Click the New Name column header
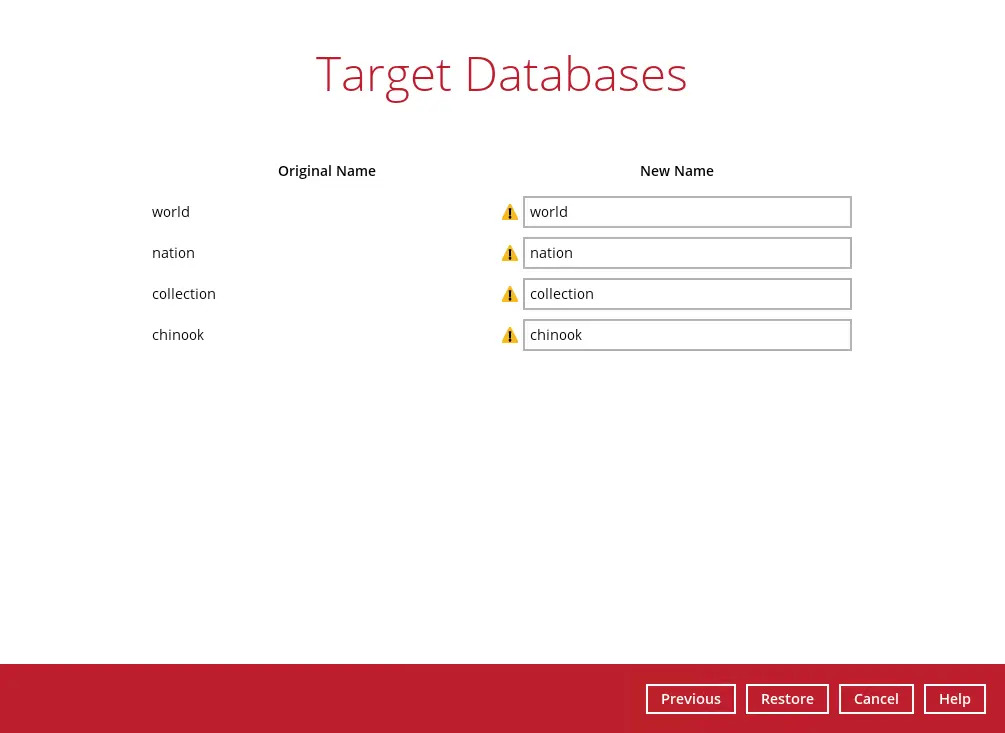This screenshot has width=1005, height=733. click(x=677, y=171)
